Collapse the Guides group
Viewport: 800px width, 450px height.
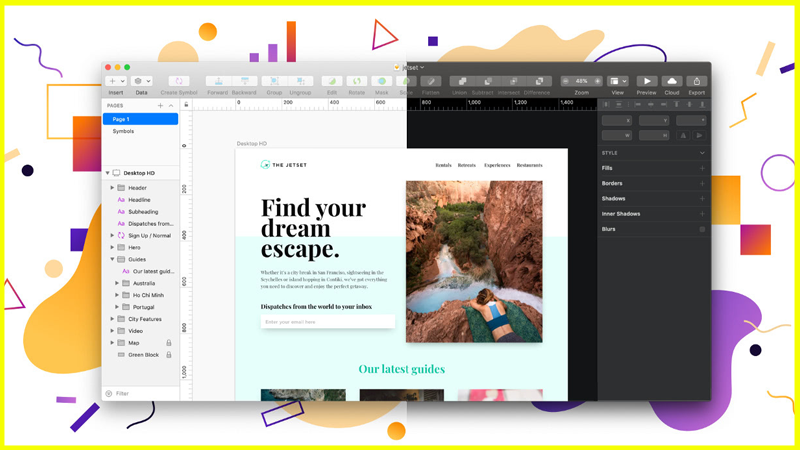pyautogui.click(x=112, y=259)
